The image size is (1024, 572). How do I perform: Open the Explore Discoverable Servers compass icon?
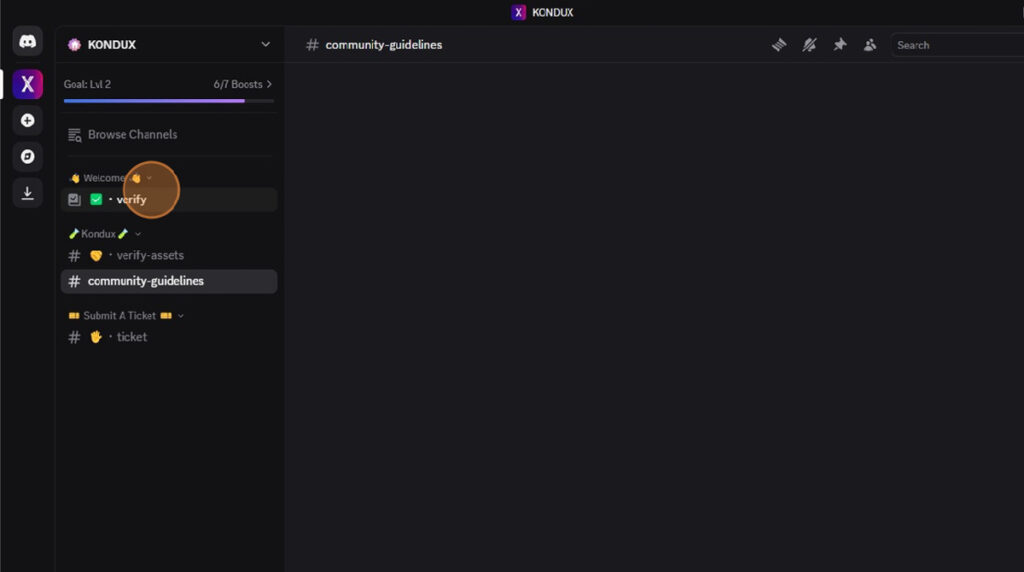[x=27, y=157]
